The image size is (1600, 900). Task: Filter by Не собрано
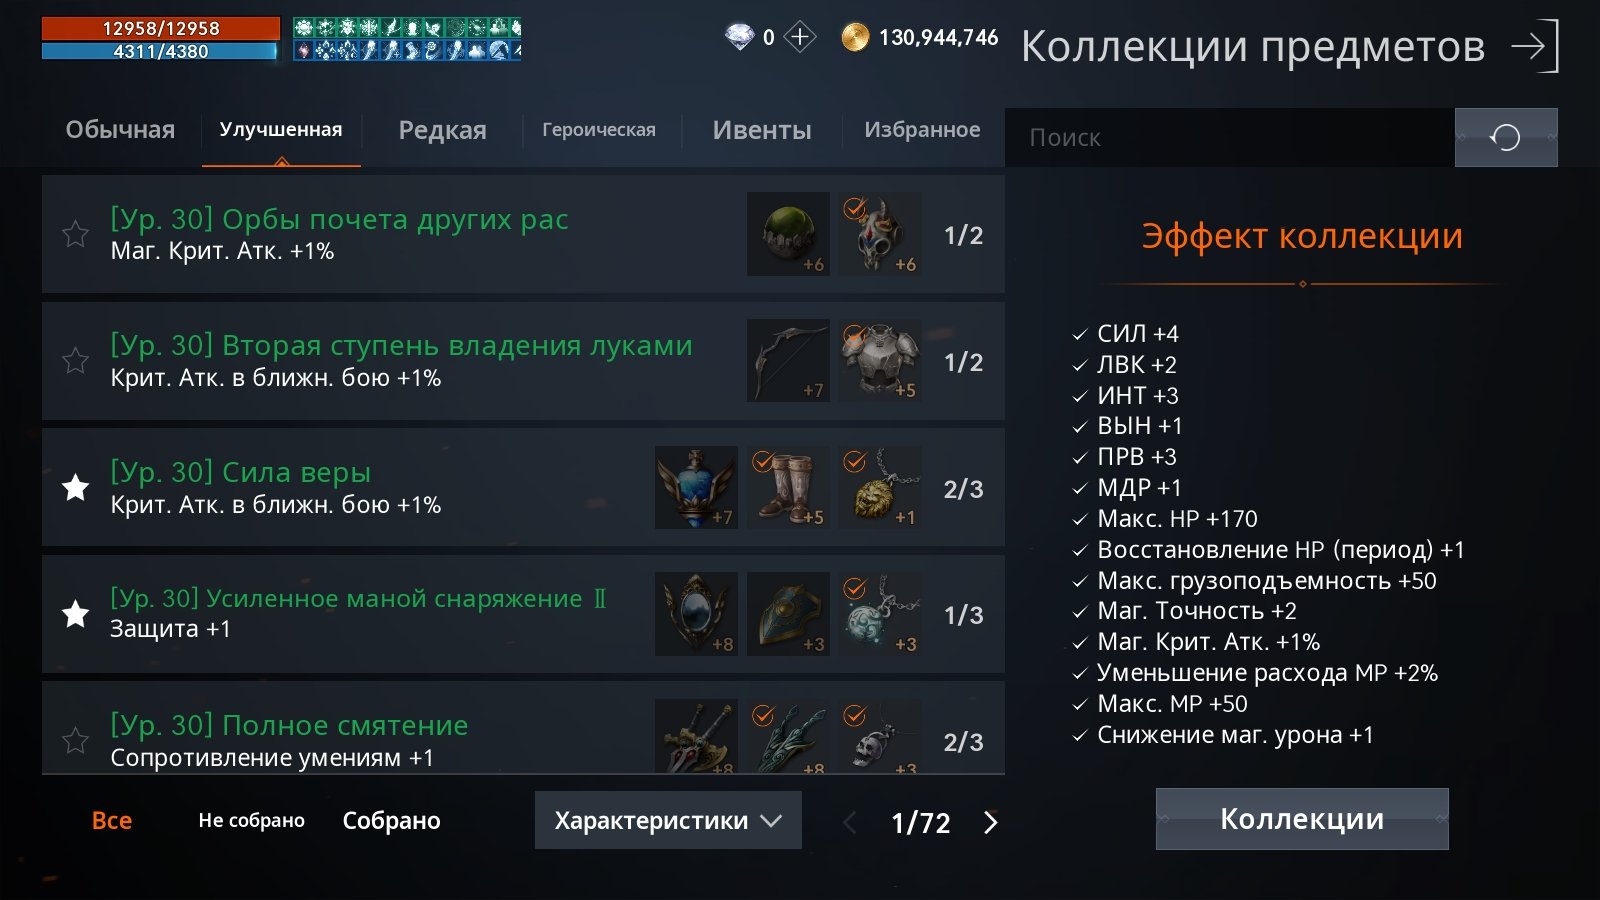click(251, 820)
